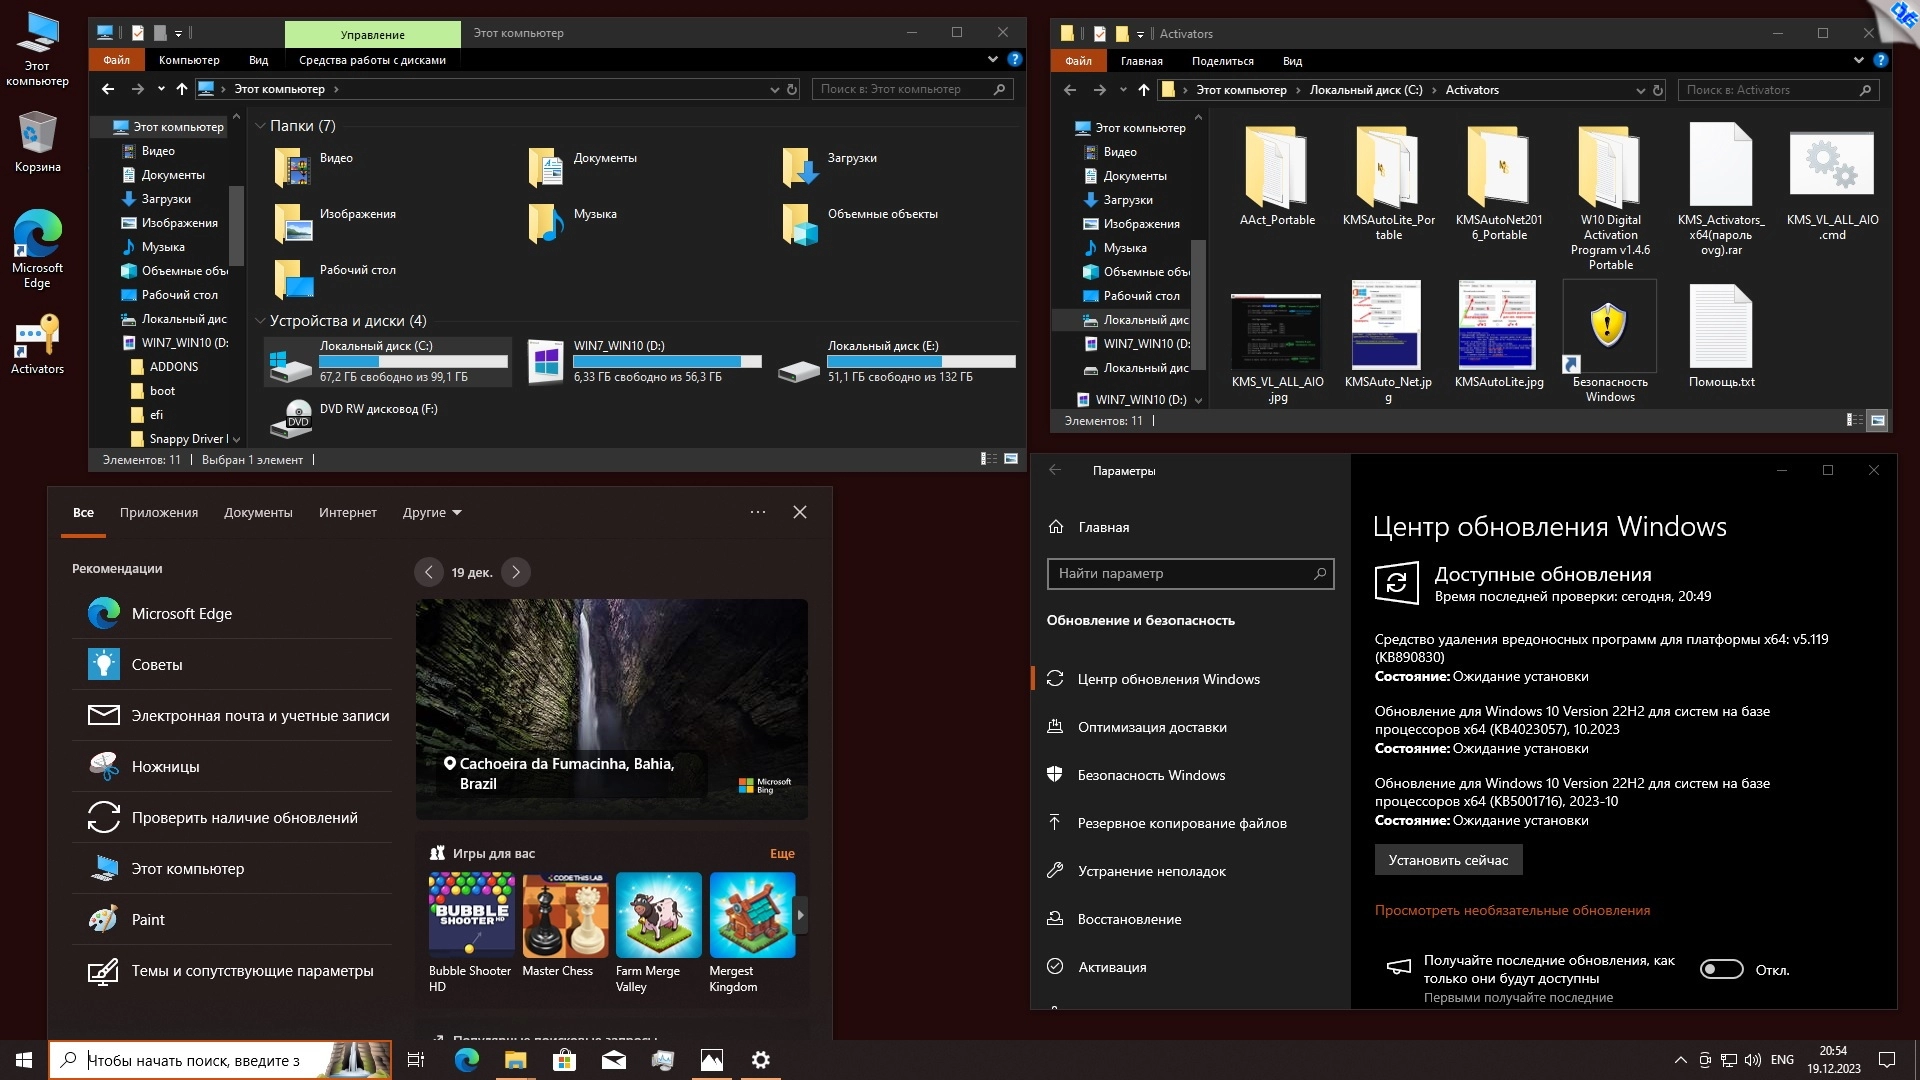Screen dimensions: 1920x1080
Task: Expand the Другие search filter dropdown
Action: (x=432, y=513)
